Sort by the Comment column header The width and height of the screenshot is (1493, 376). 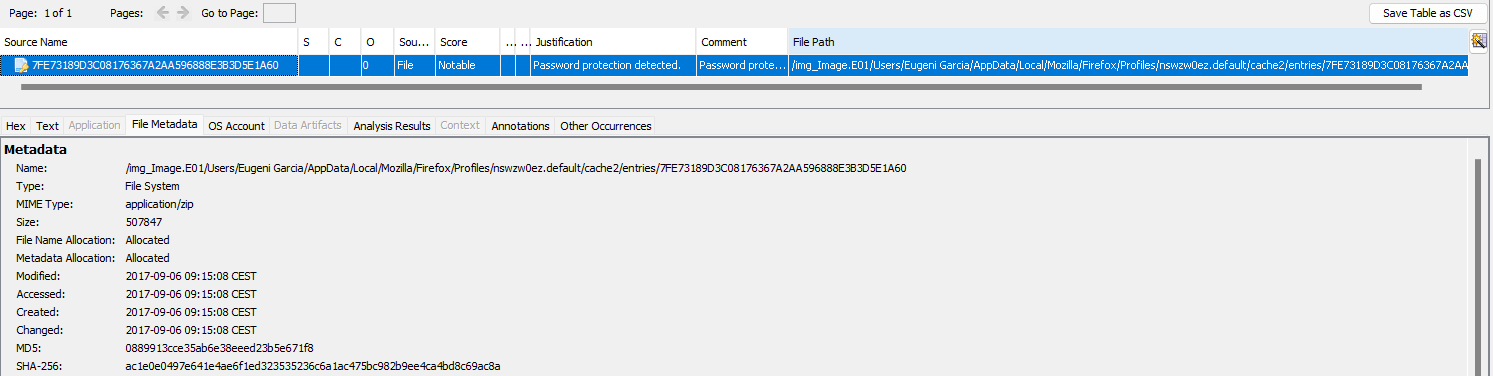click(742, 42)
